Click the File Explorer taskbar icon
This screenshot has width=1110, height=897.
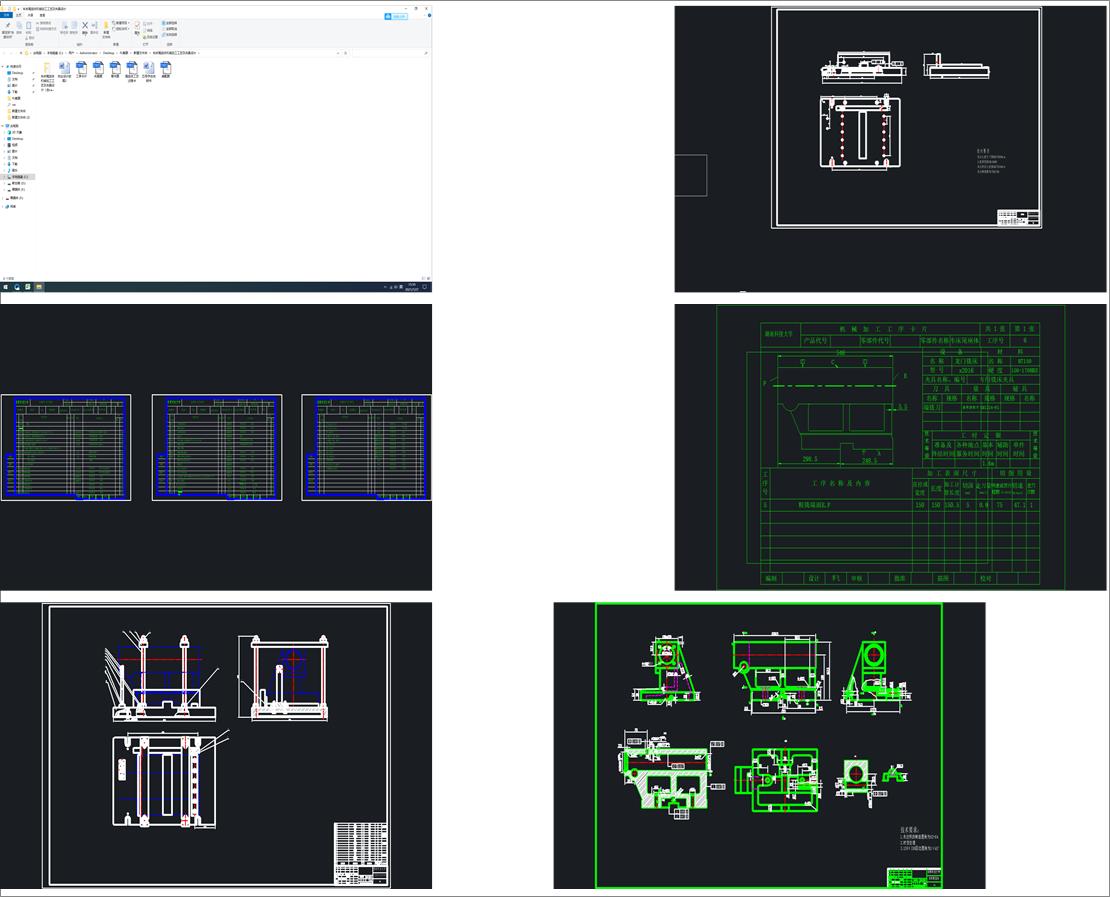click(x=39, y=287)
